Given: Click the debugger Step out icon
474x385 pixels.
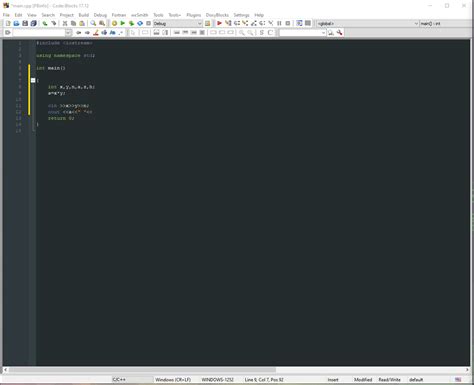Looking at the screenshot, I should [x=254, y=23].
